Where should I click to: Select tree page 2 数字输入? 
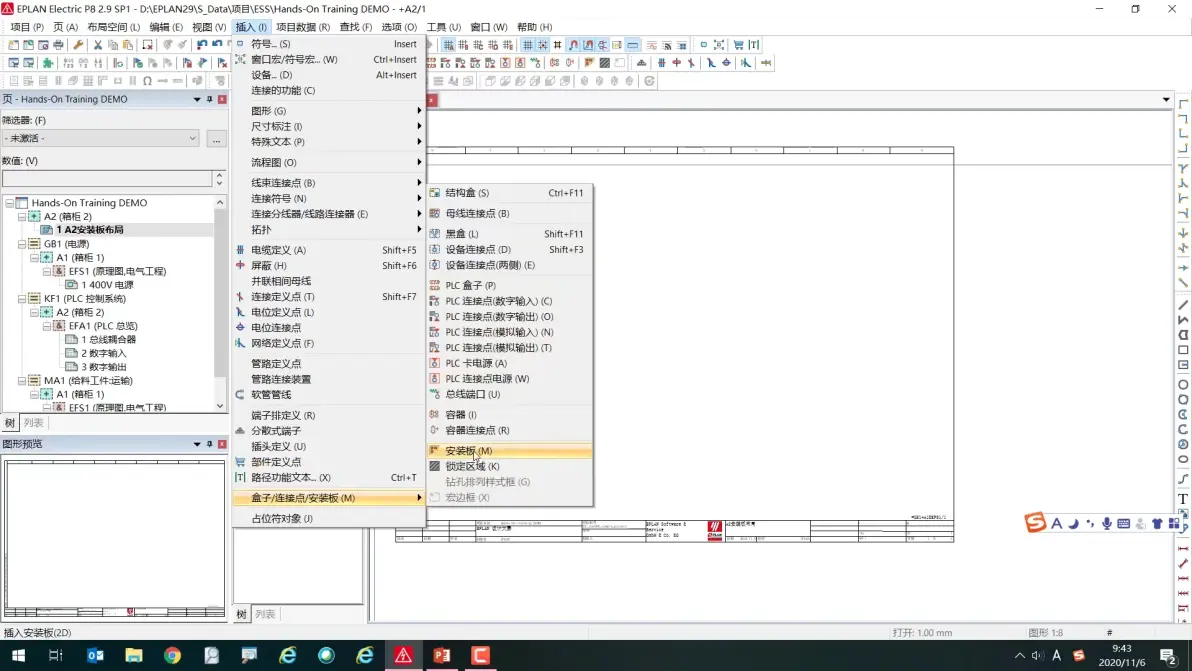[x=103, y=353]
